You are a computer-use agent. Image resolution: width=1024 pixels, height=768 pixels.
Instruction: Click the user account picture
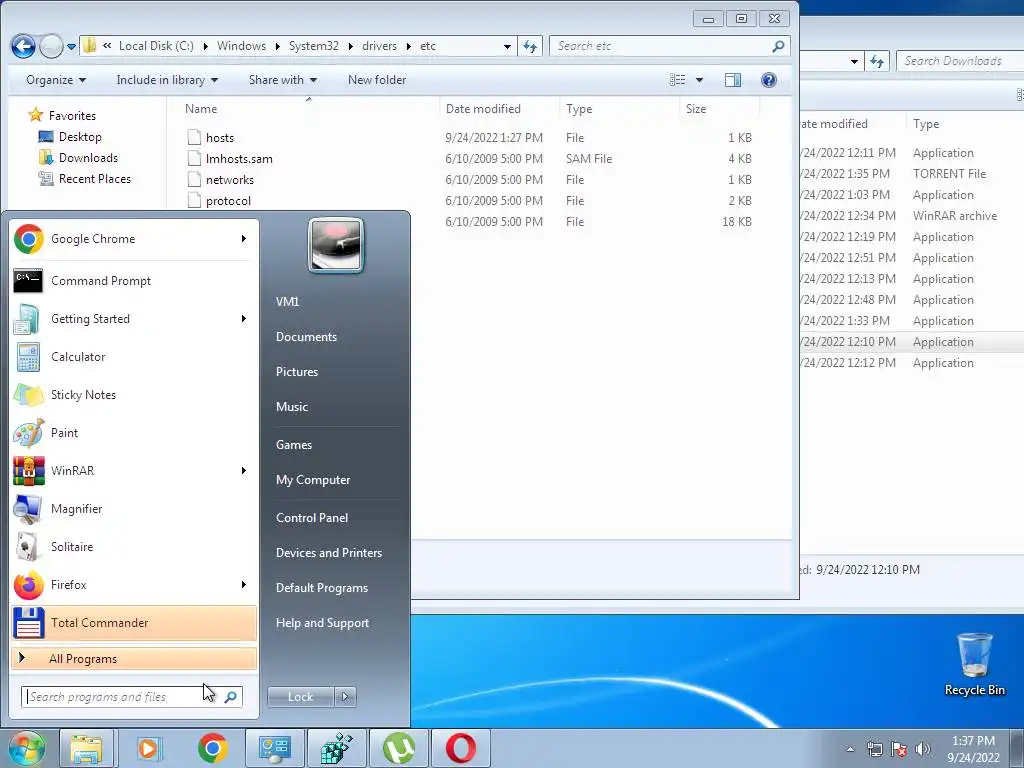pos(336,246)
